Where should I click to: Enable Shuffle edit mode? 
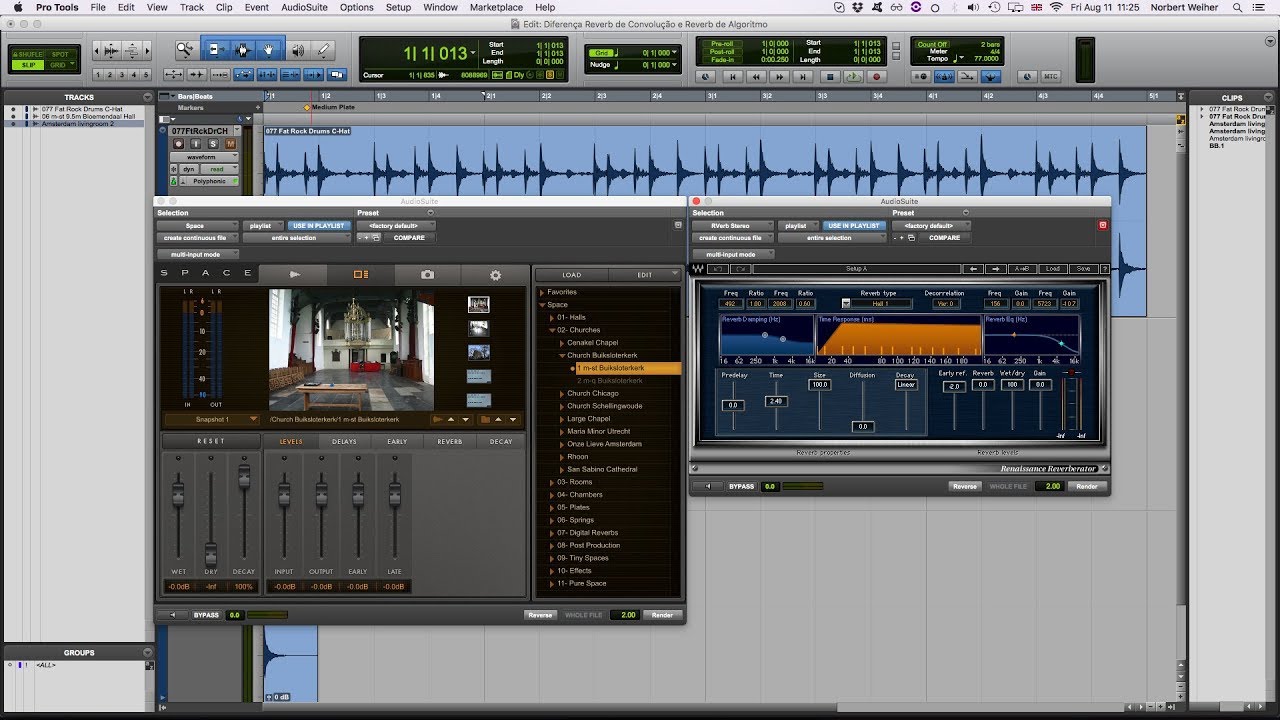[27, 54]
